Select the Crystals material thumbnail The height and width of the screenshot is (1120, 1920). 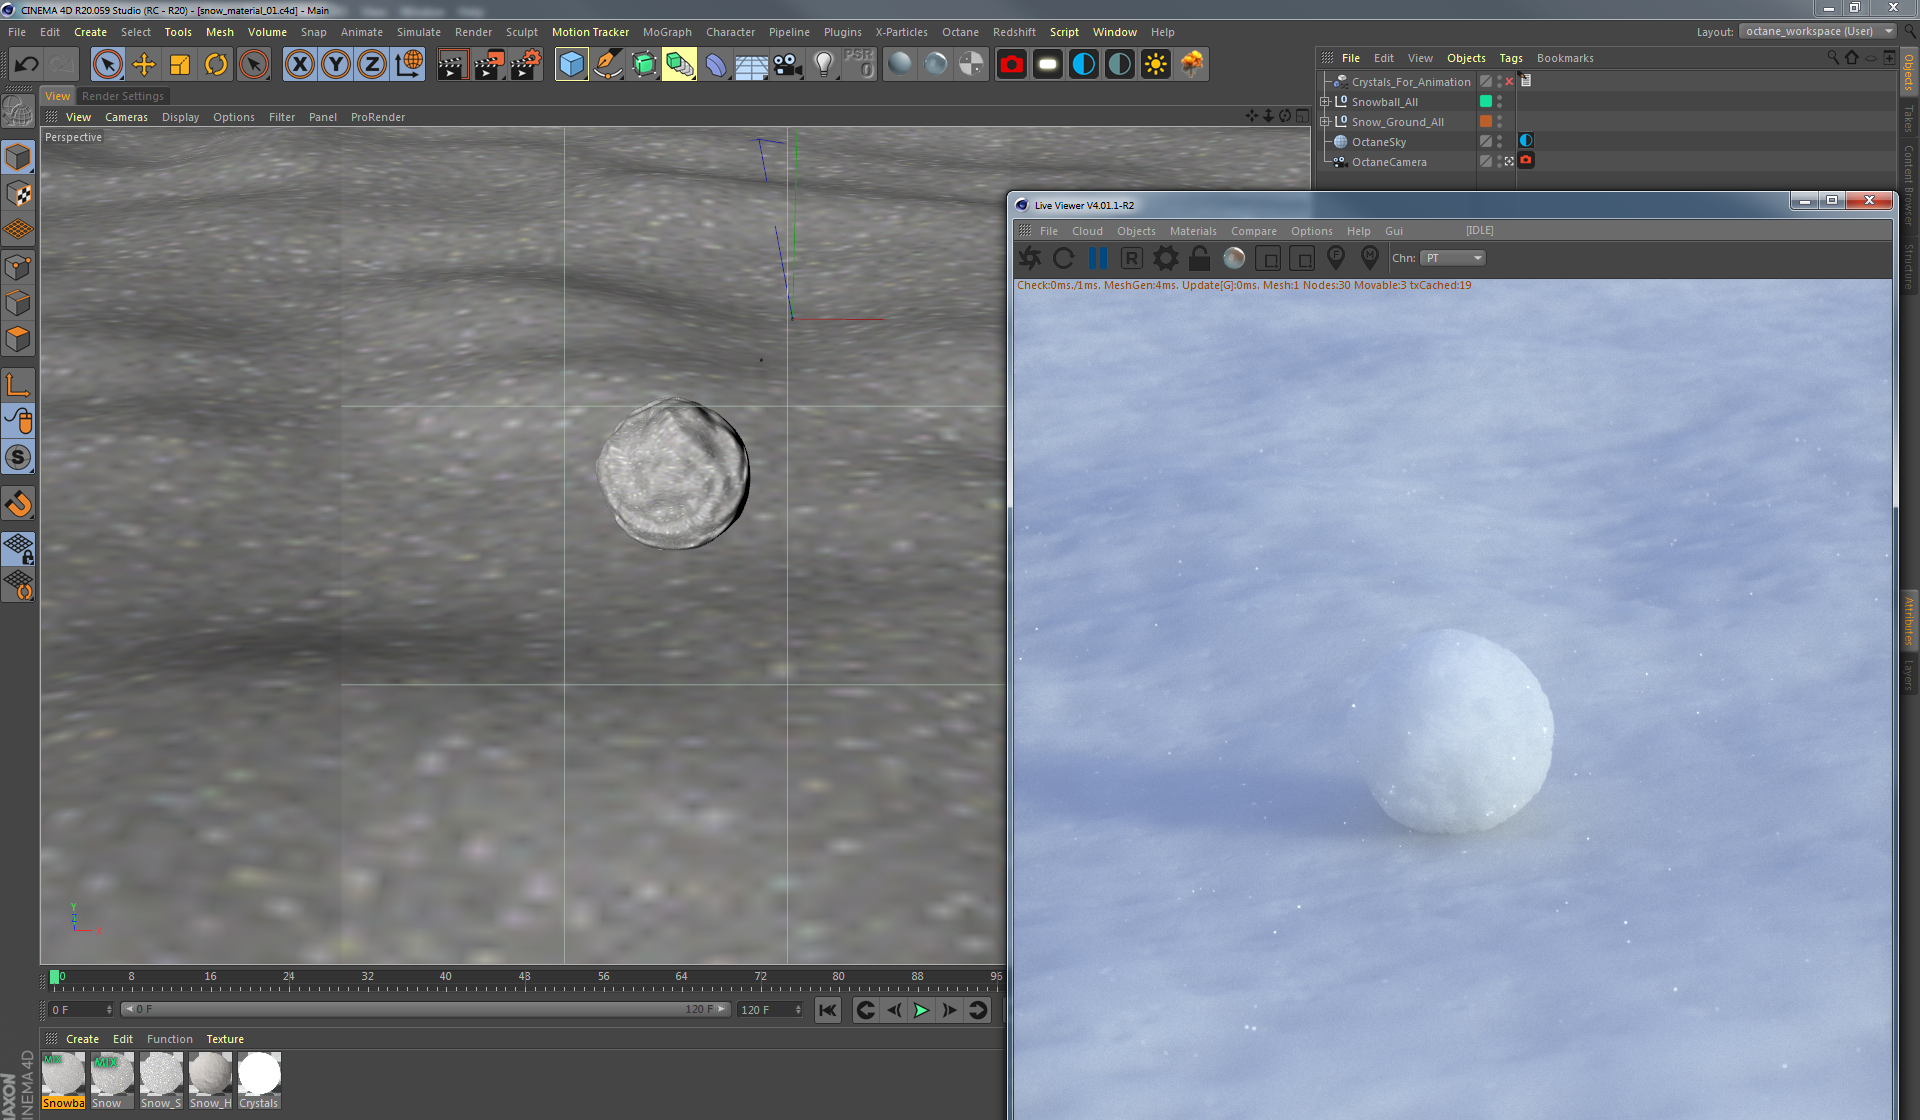[259, 1075]
